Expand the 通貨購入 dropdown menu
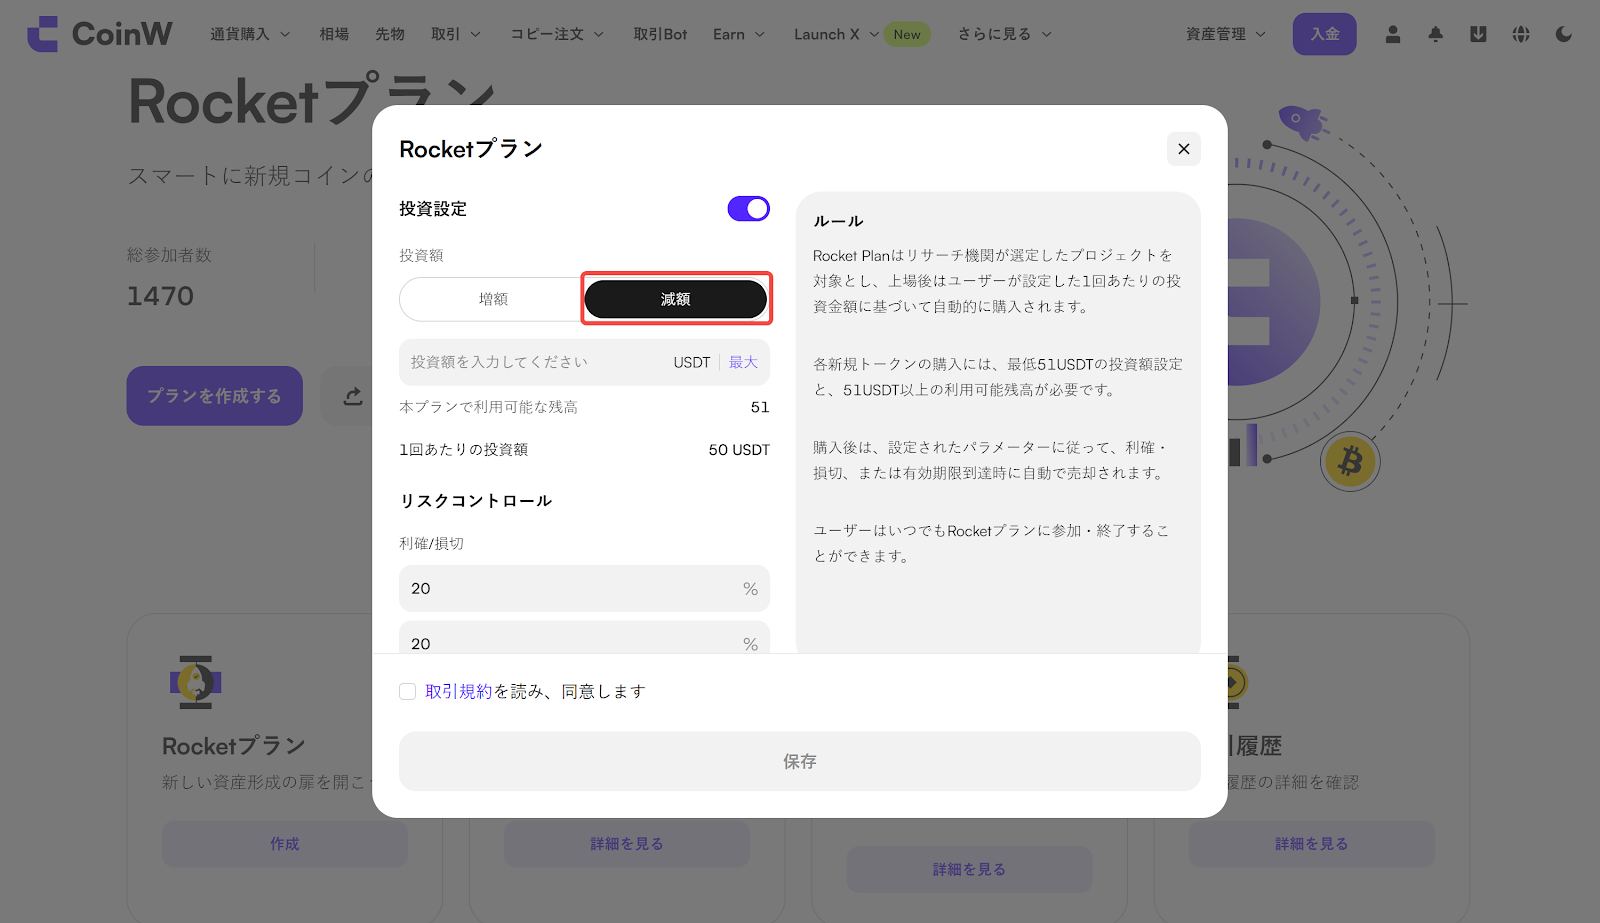Viewport: 1600px width, 923px height. pos(249,34)
